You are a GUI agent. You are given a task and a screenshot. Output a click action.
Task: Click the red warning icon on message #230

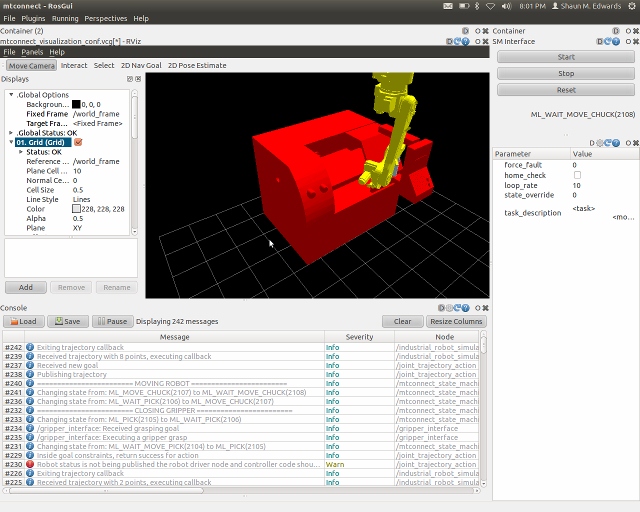[x=30, y=464]
